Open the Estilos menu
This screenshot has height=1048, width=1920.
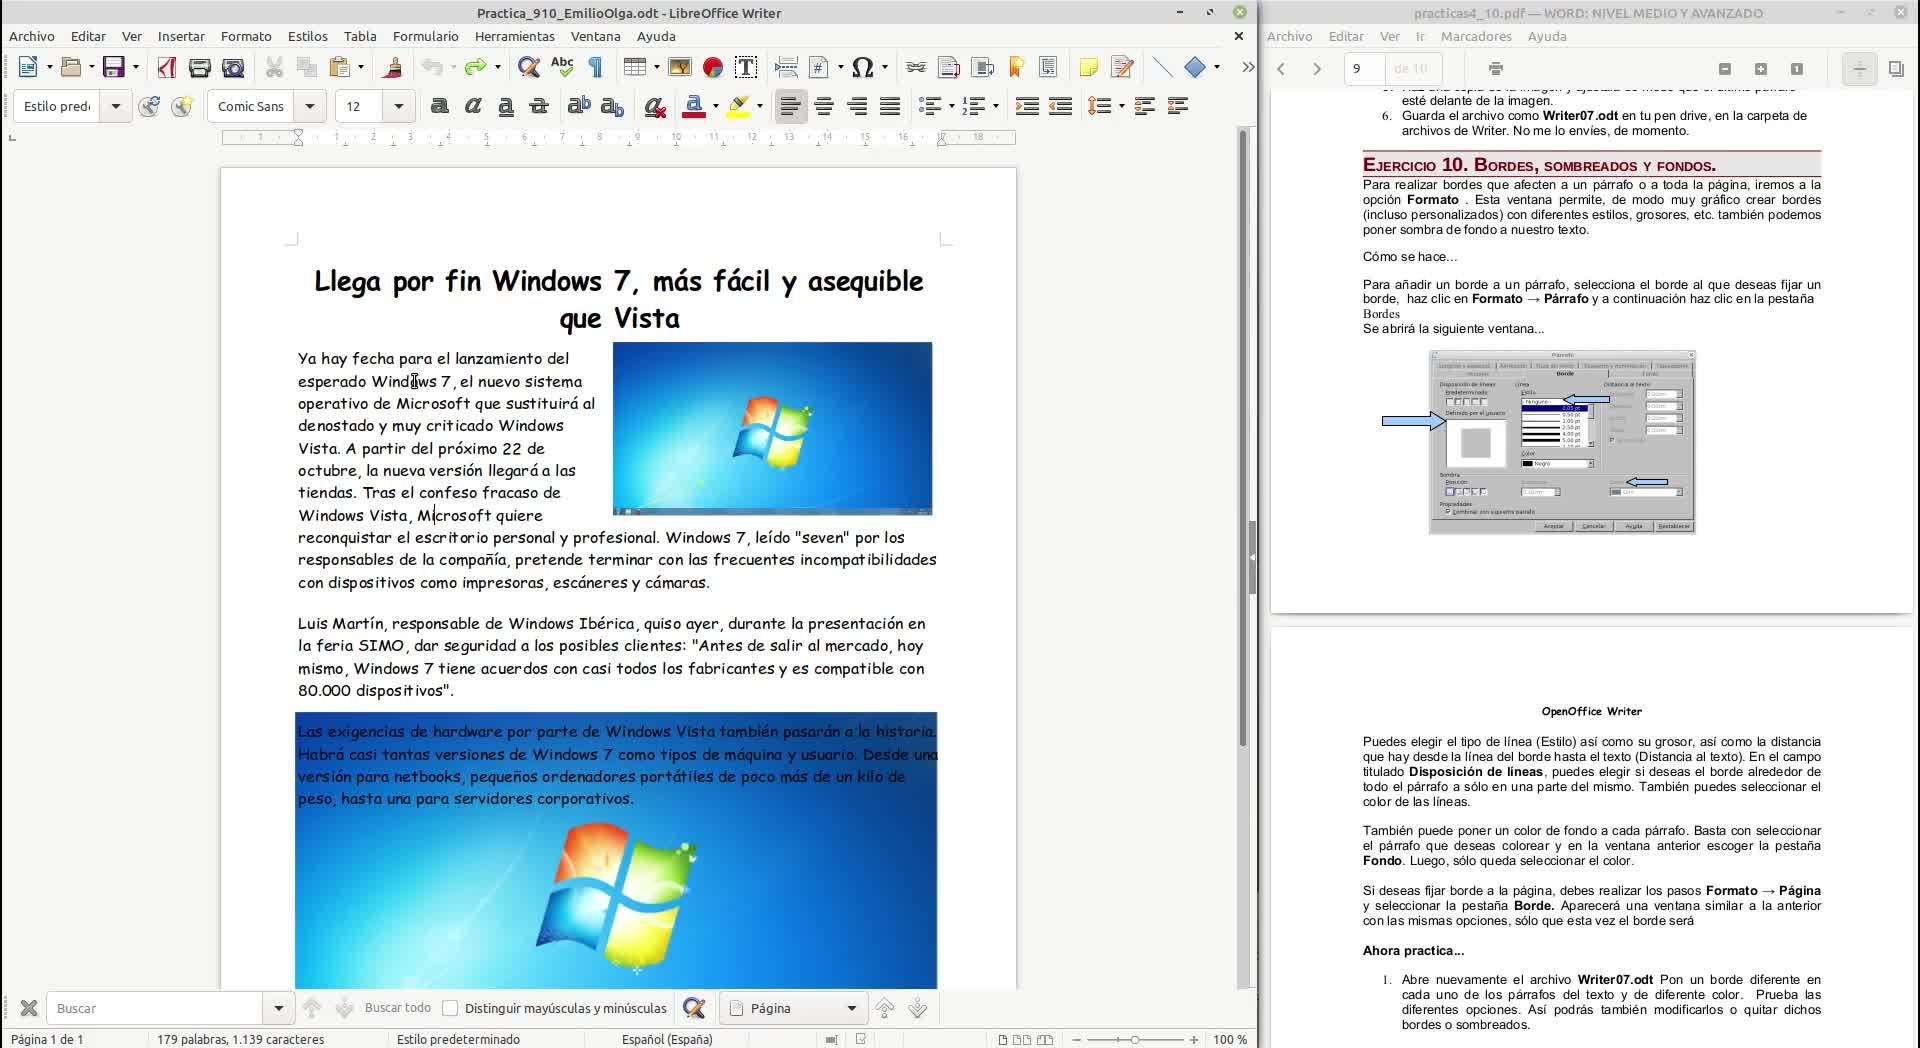point(307,36)
